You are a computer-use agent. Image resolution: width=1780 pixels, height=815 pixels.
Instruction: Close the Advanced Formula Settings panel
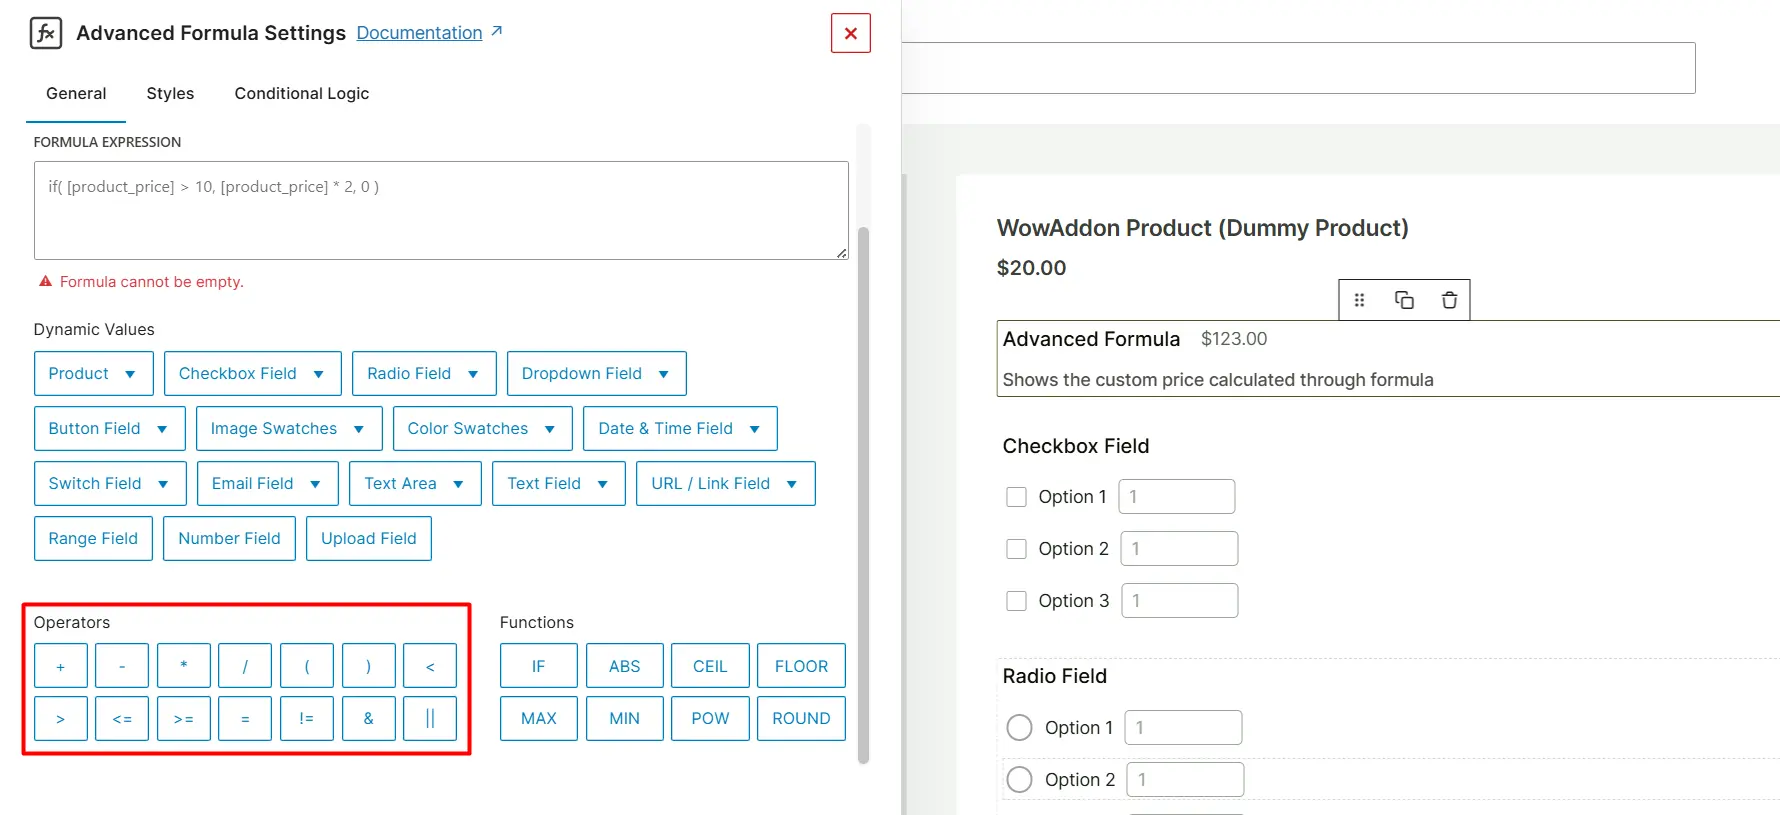[850, 33]
